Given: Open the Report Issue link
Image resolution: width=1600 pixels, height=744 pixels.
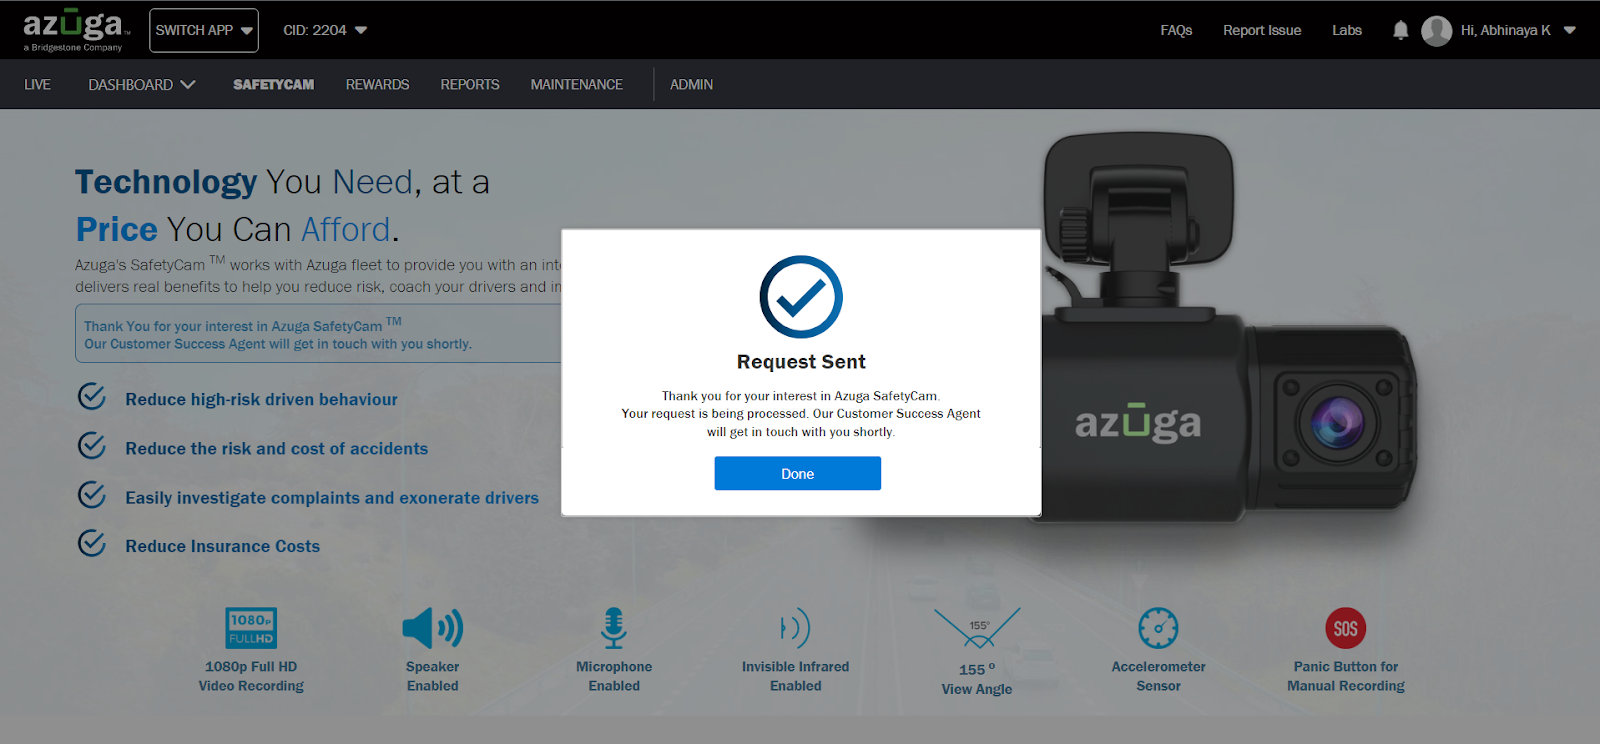Looking at the screenshot, I should pos(1262,30).
